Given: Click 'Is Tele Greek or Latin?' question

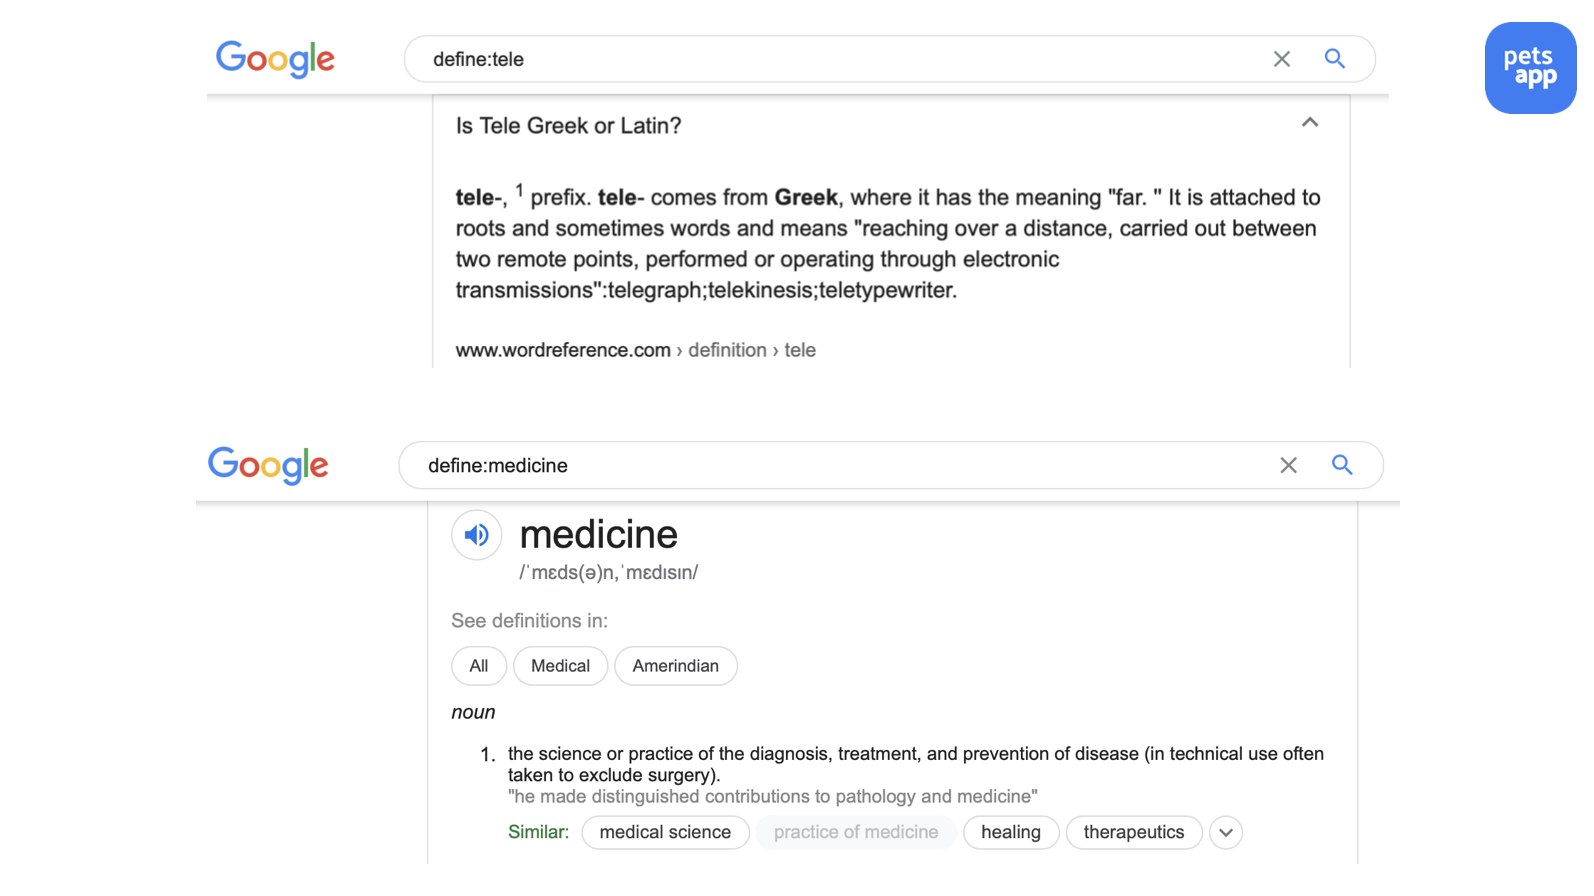Looking at the screenshot, I should click(x=568, y=126).
